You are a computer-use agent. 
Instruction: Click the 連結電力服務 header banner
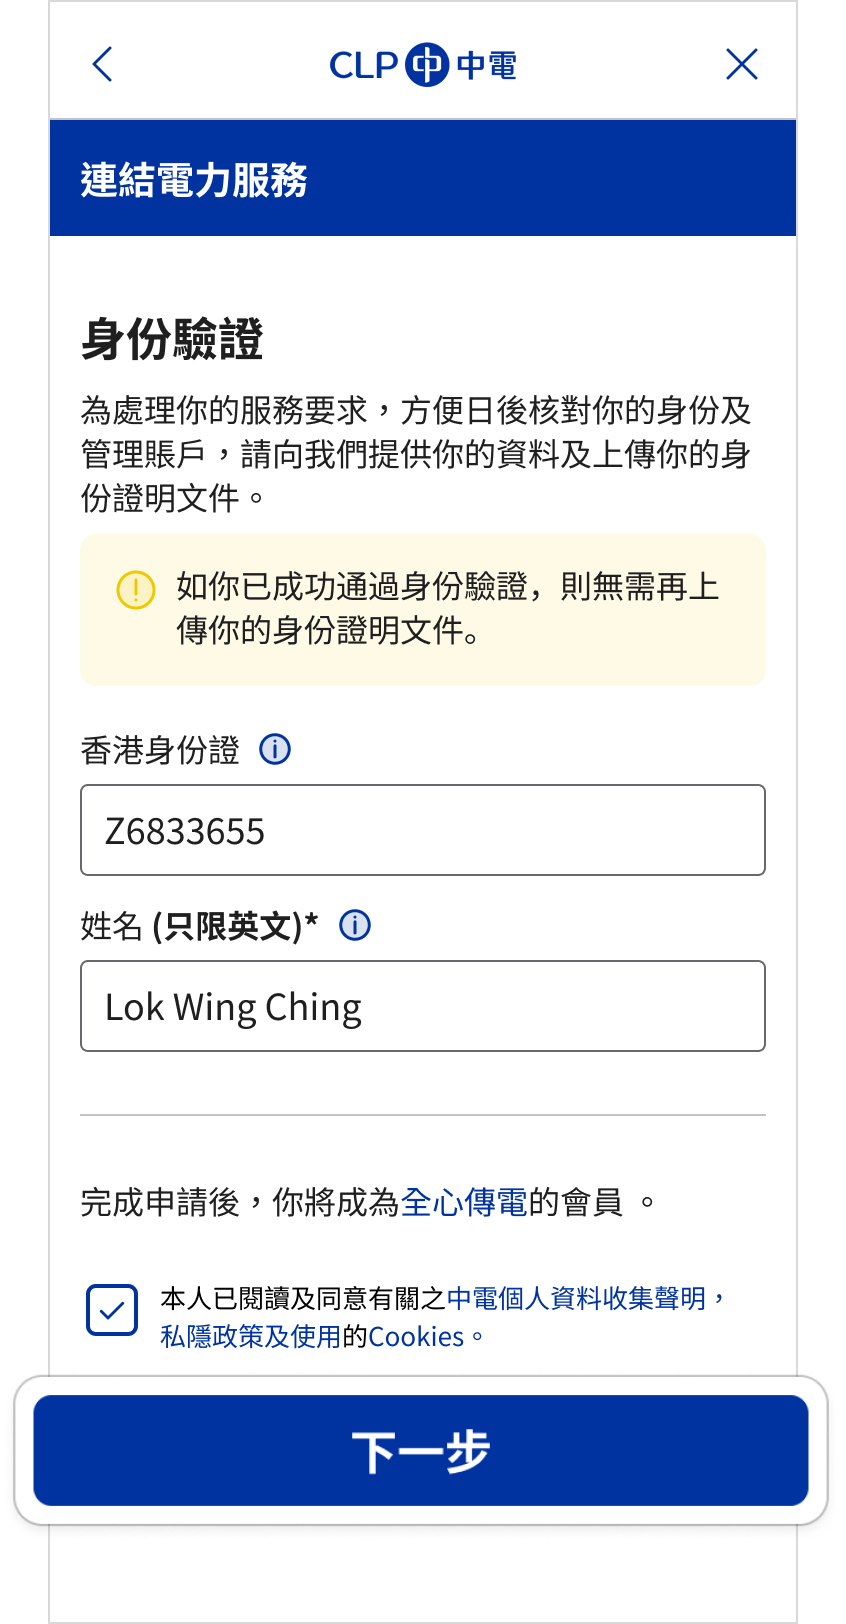coord(423,179)
